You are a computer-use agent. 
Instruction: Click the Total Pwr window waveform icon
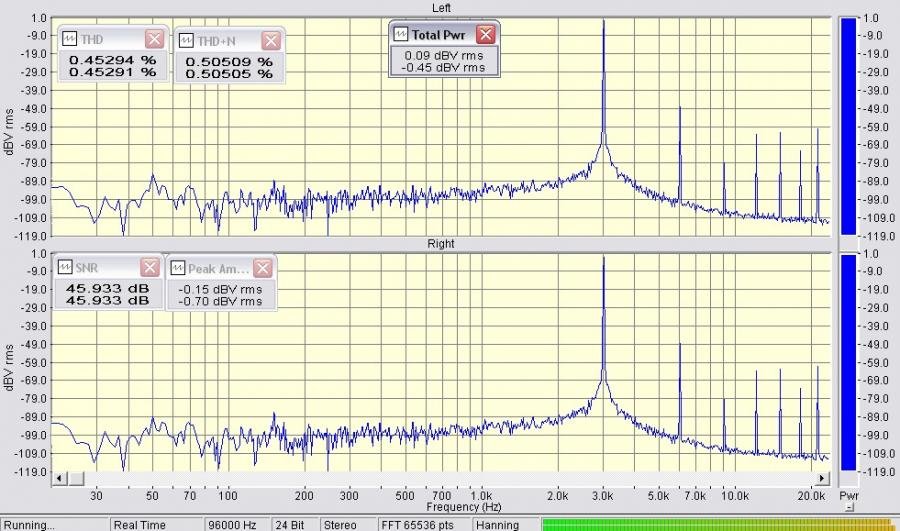400,34
